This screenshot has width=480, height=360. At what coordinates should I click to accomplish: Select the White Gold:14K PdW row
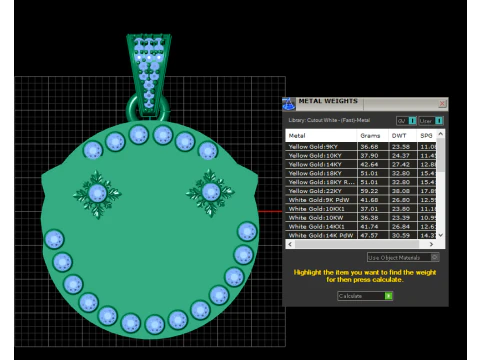(x=361, y=235)
